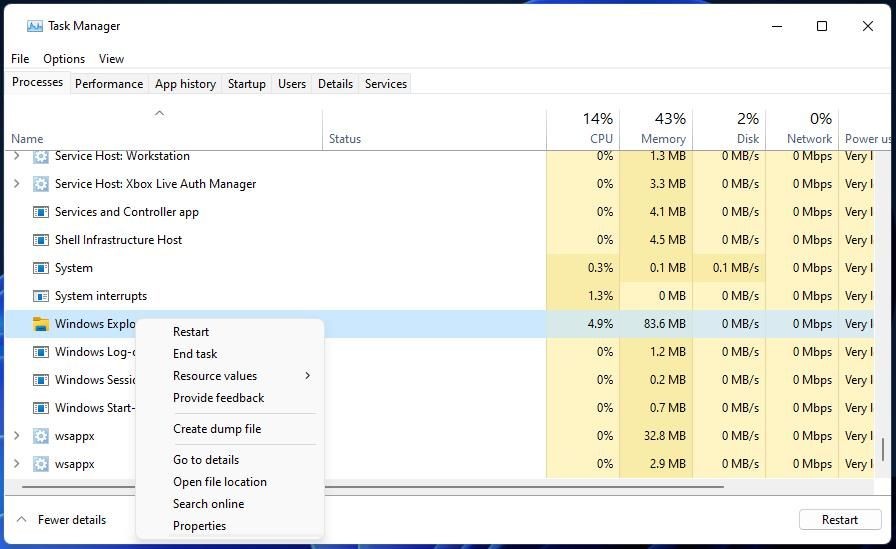This screenshot has height=549, width=896.
Task: Expand Service Host: Xbox Live Auth Manager
Action: [17, 183]
